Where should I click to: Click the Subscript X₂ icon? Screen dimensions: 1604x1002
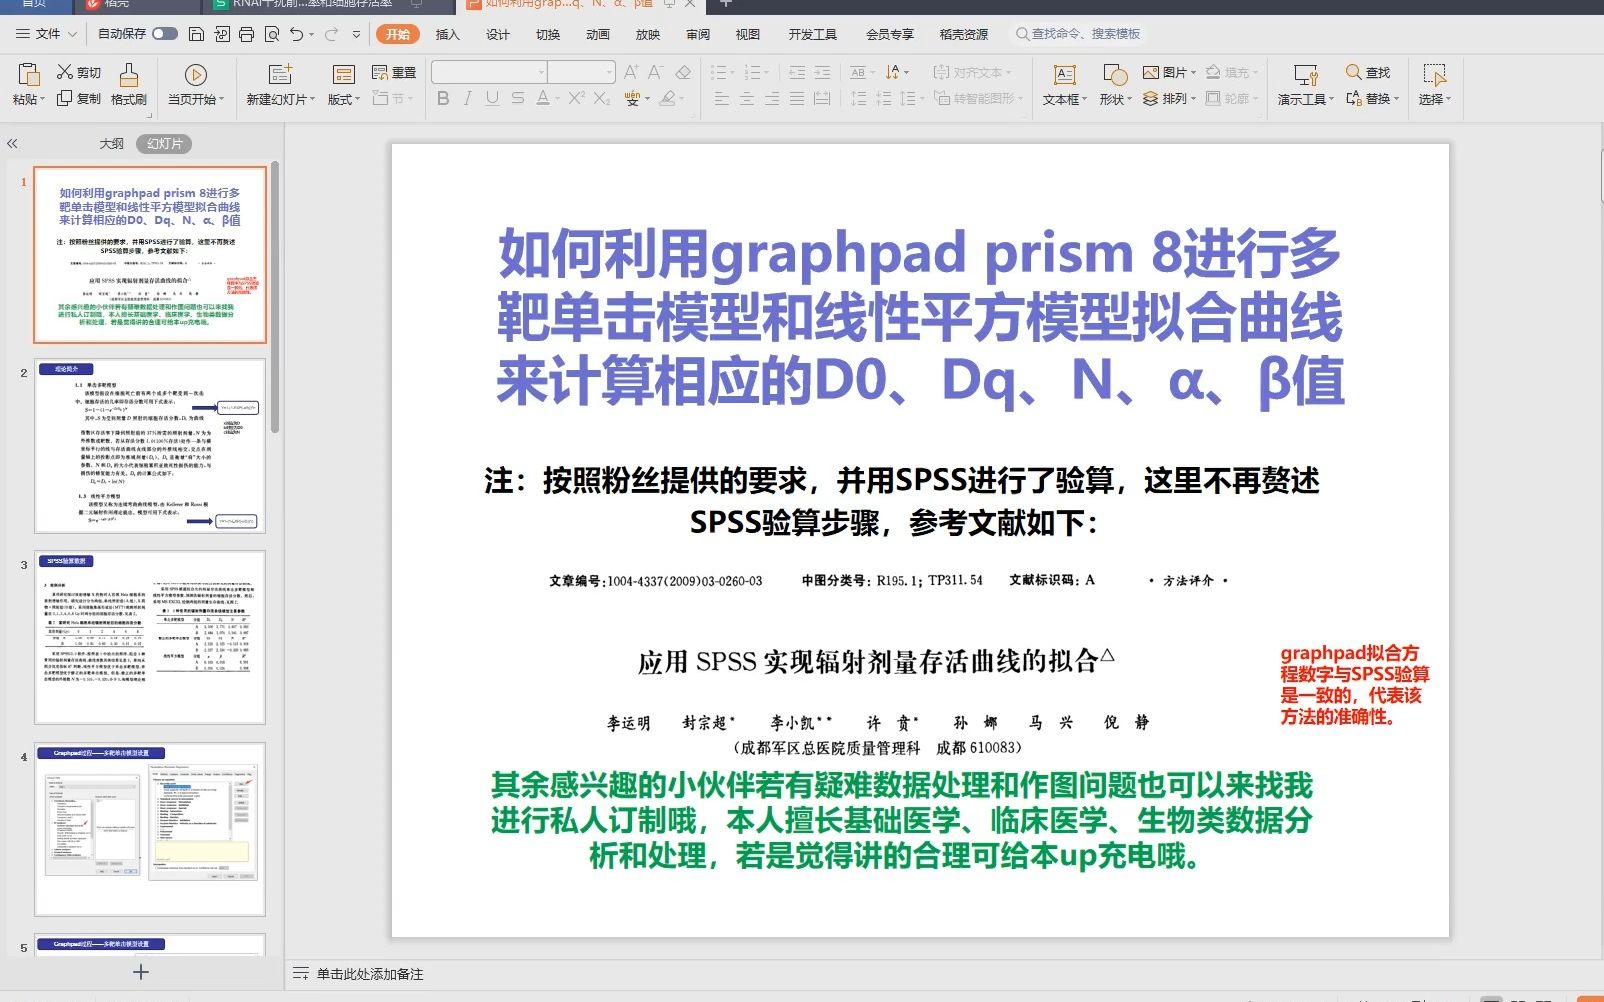point(601,98)
